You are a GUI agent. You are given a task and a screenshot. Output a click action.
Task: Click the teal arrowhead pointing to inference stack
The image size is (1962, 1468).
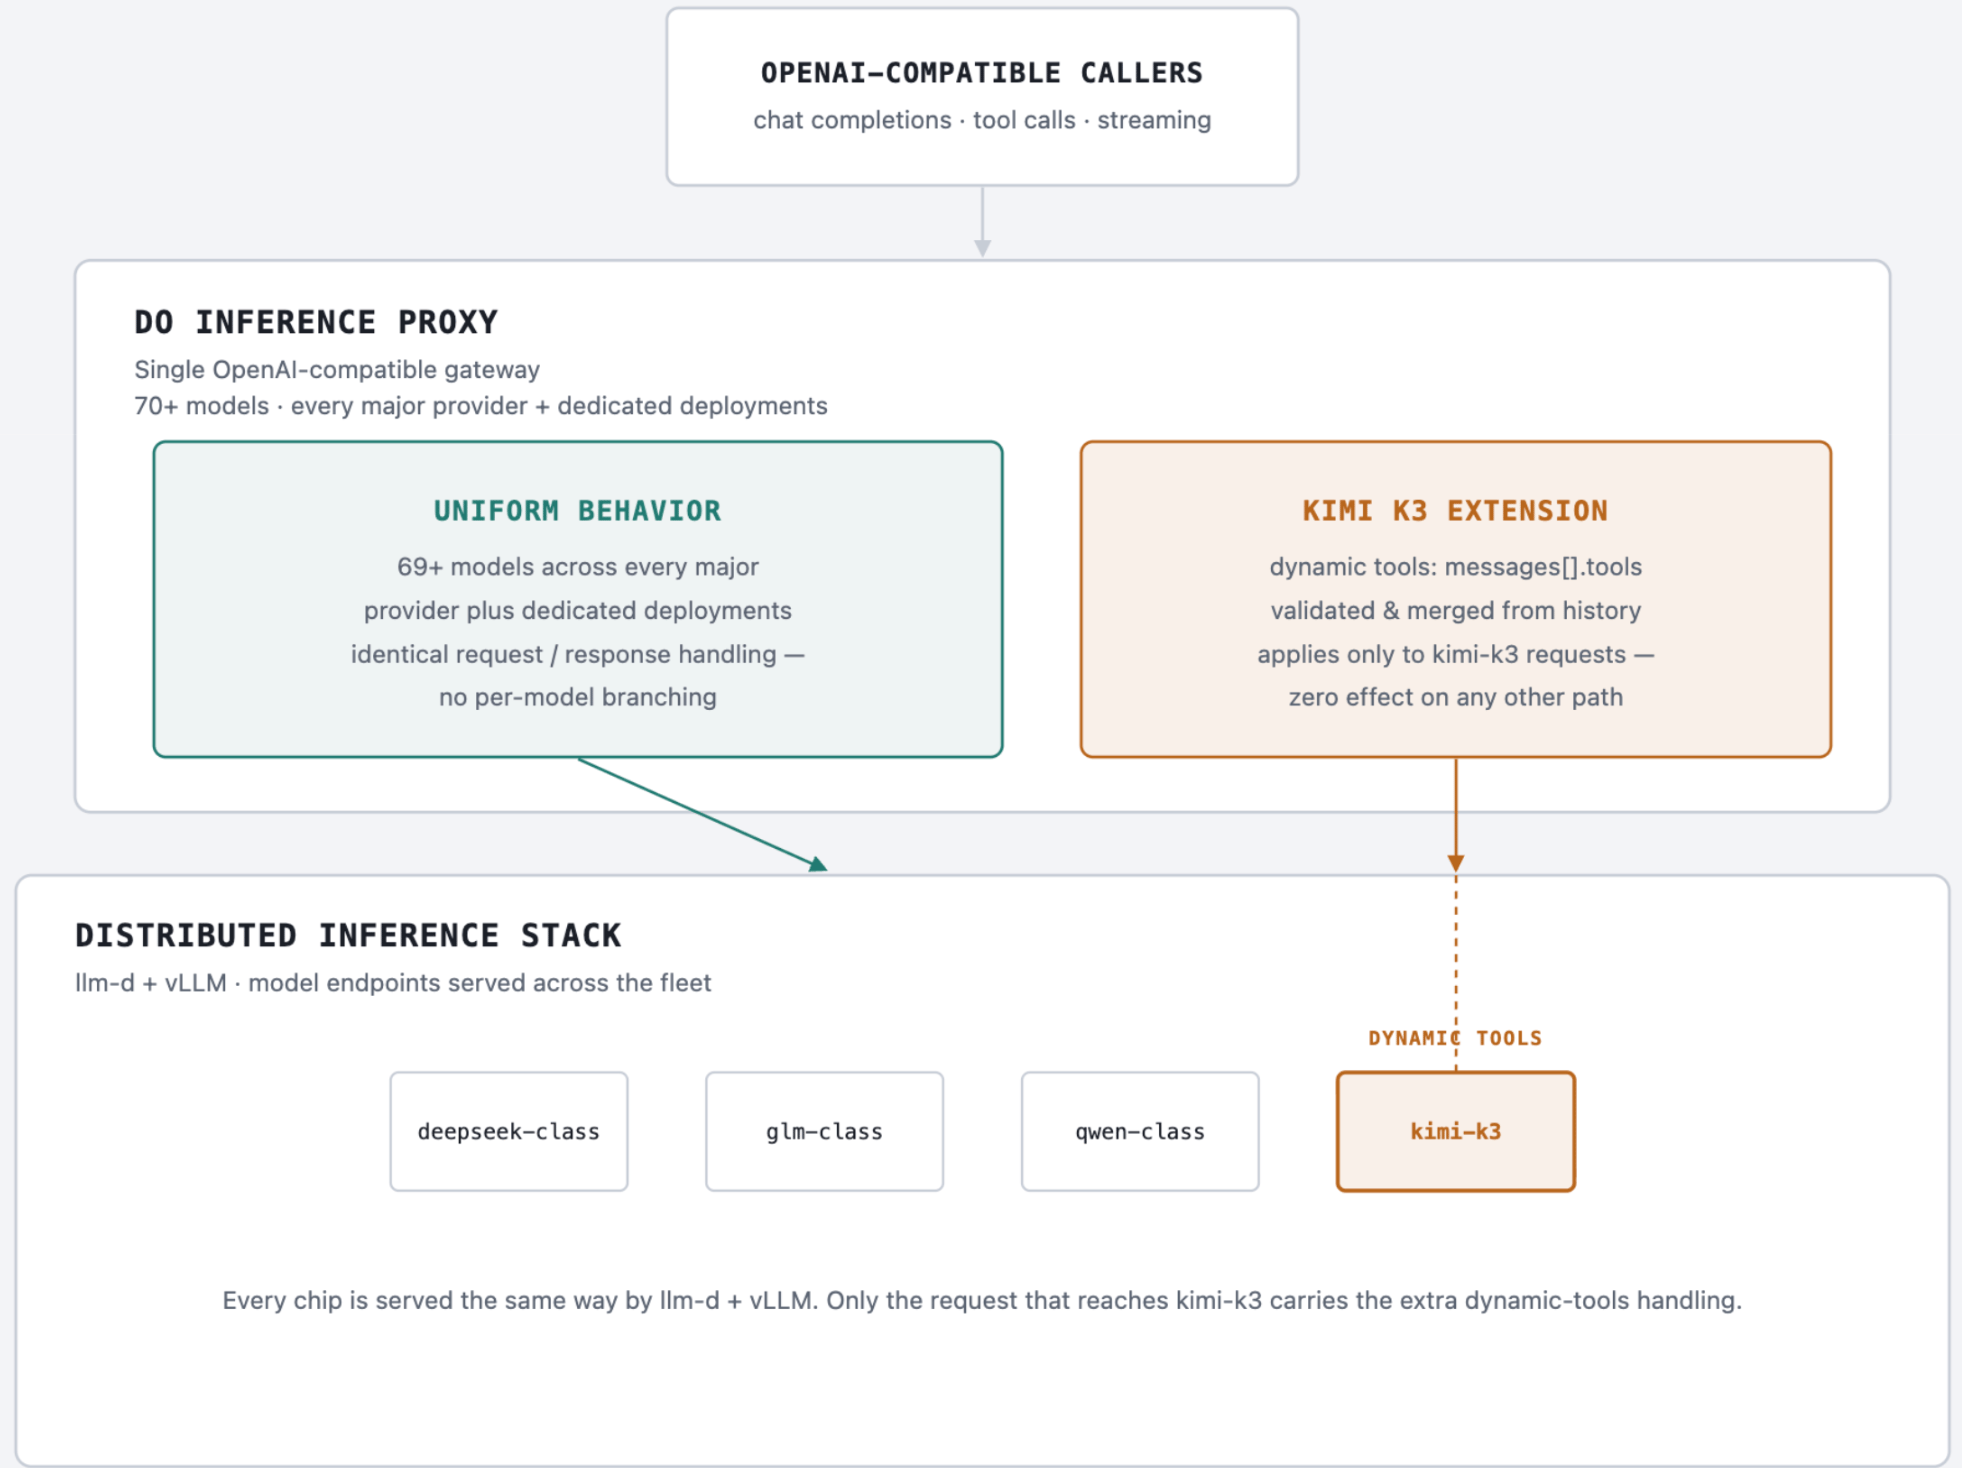(818, 864)
